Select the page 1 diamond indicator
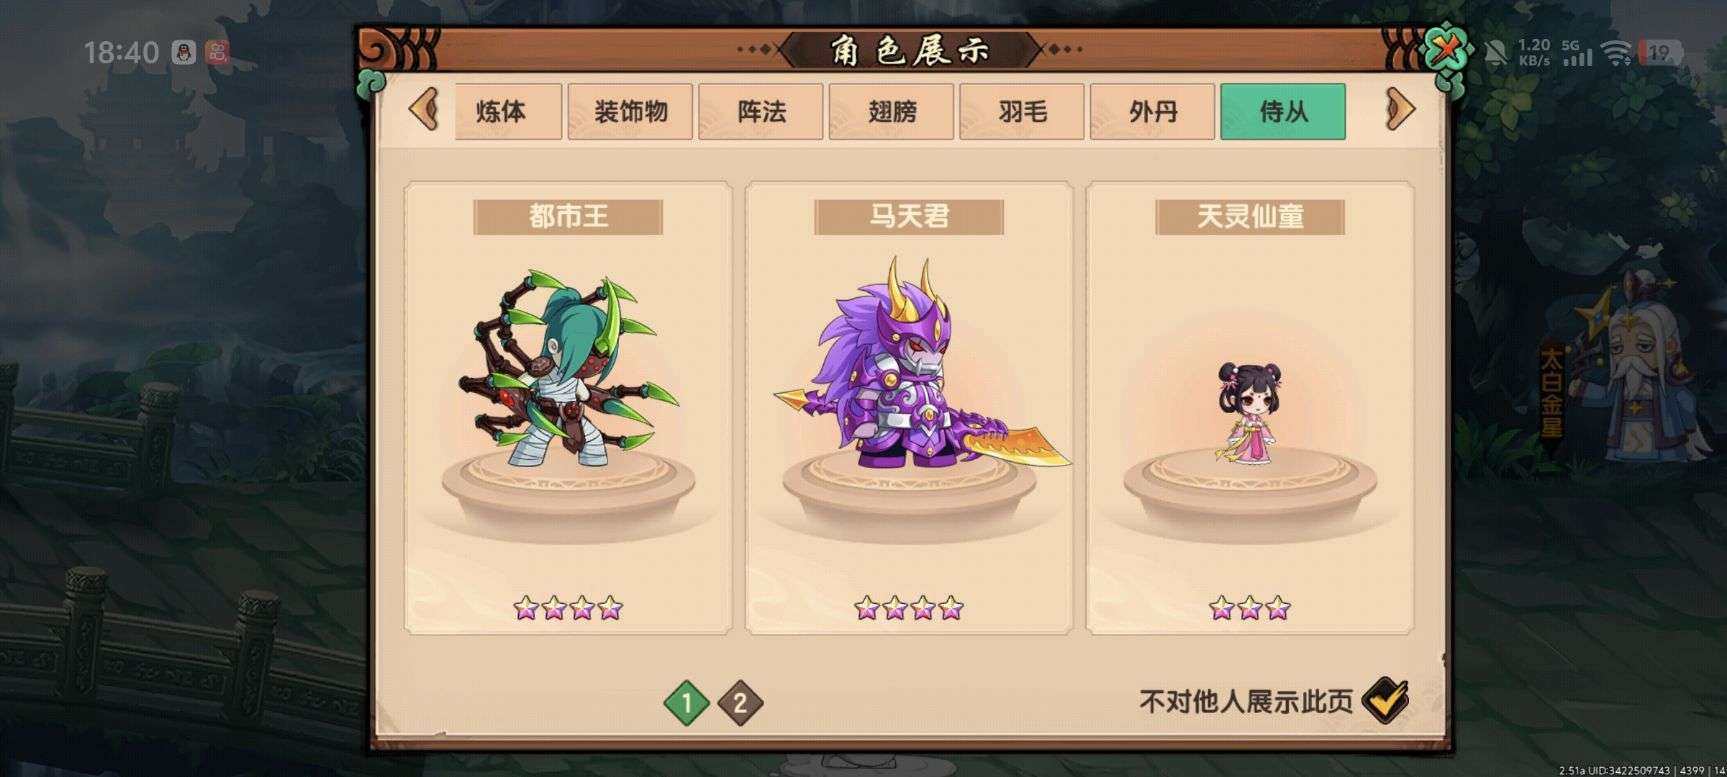The width and height of the screenshot is (1727, 777). point(686,702)
